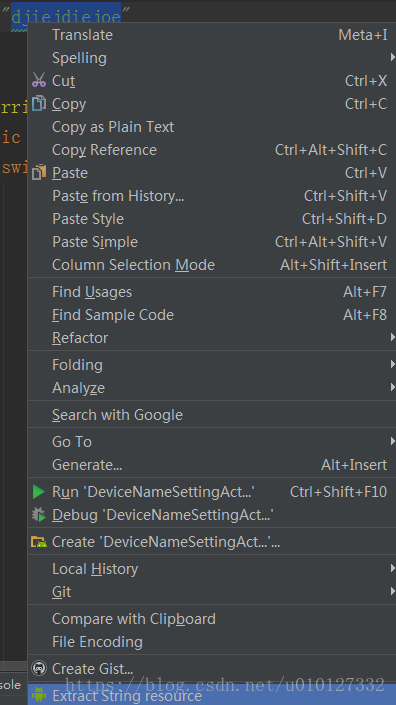Image resolution: width=396 pixels, height=705 pixels.
Task: Open Paste from History
Action: click(x=212, y=196)
